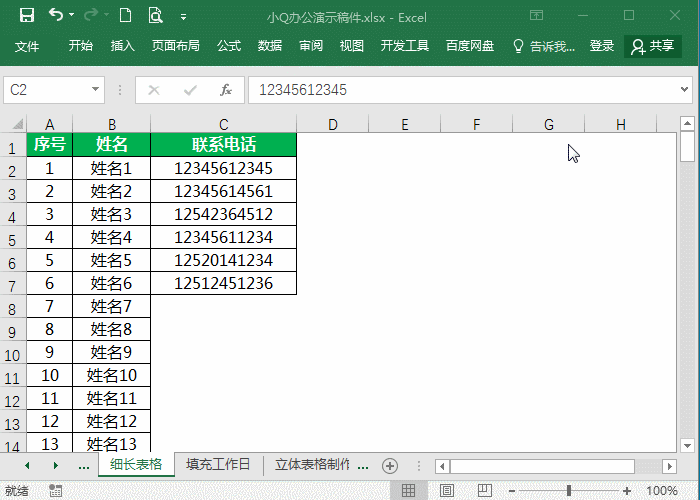Screen dimensions: 700x500
Task: Switch to Page Break Preview icon
Action: pyautogui.click(x=485, y=490)
